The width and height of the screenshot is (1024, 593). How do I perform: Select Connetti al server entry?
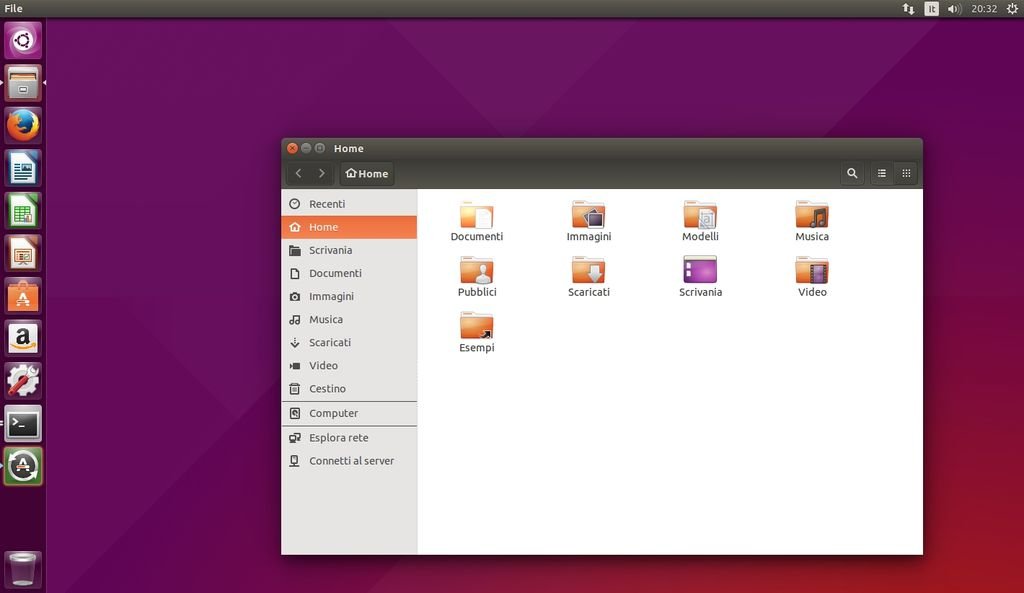[x=351, y=461]
